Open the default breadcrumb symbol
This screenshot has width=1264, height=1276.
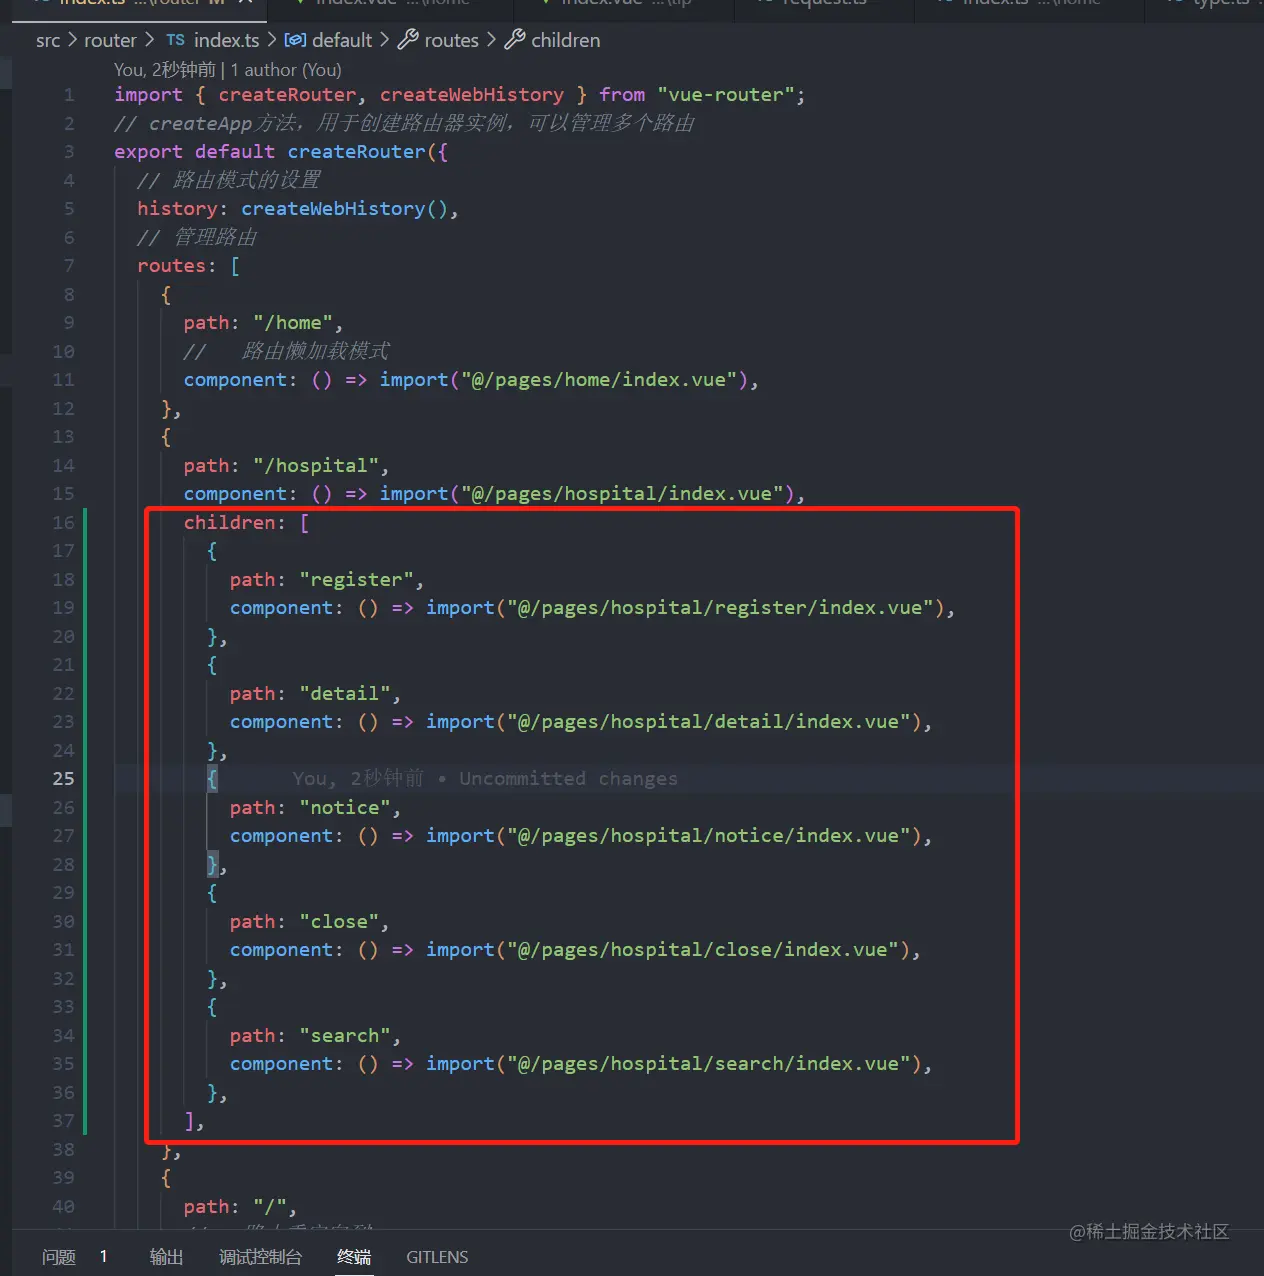pyautogui.click(x=342, y=40)
